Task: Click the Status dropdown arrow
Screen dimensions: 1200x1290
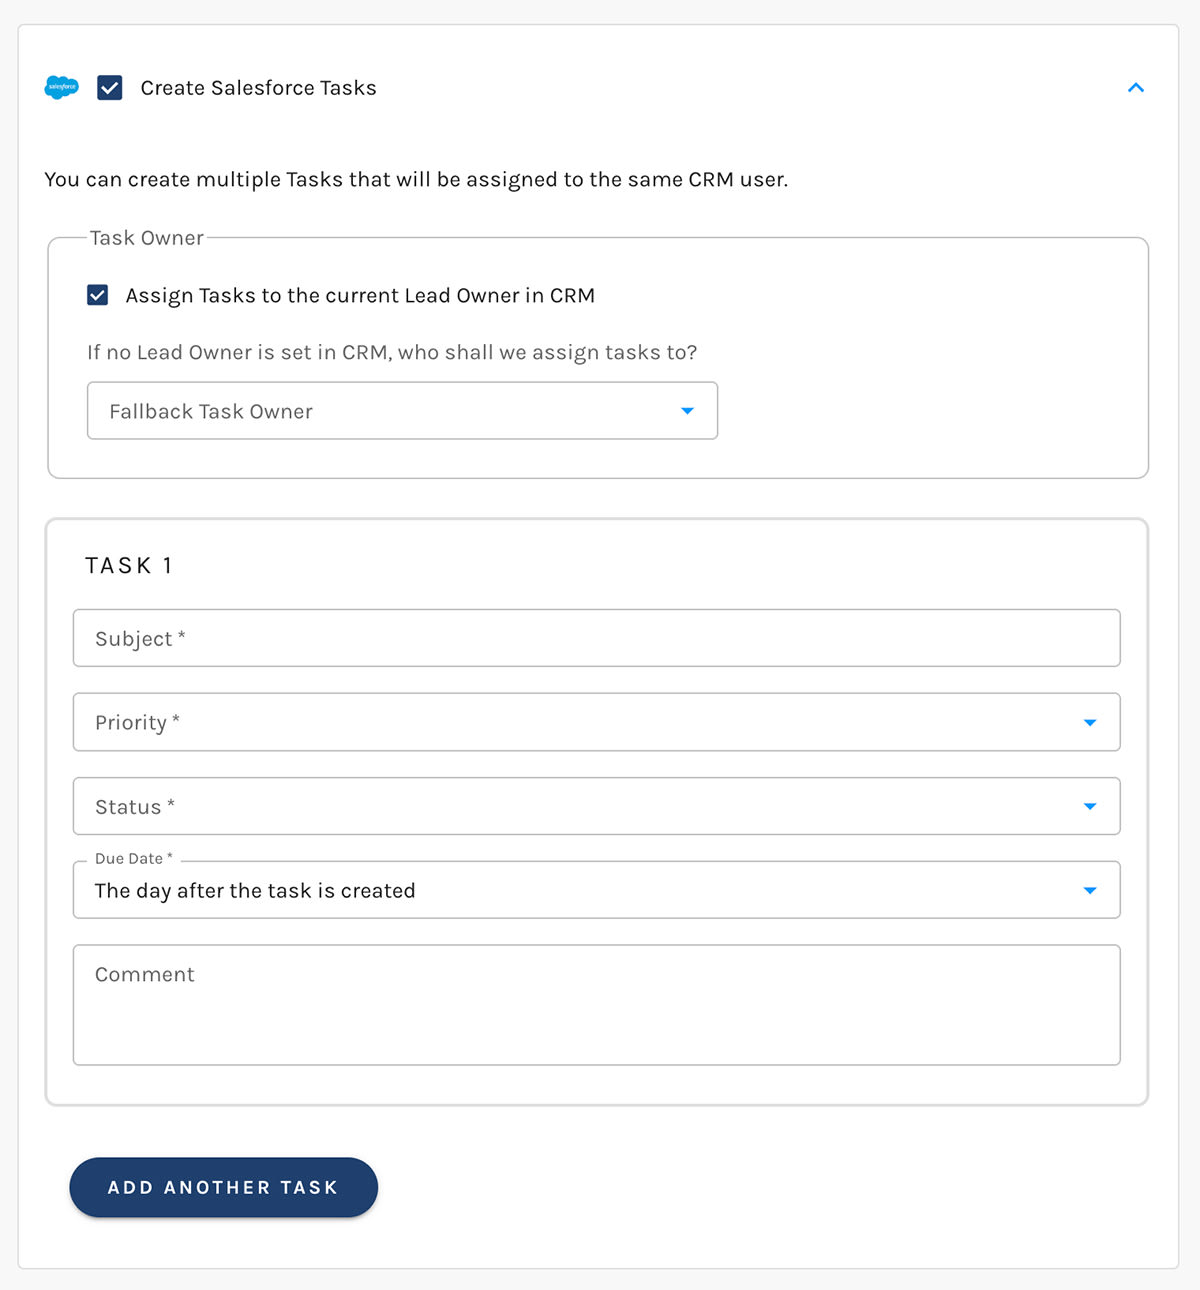Action: pos(1089,806)
